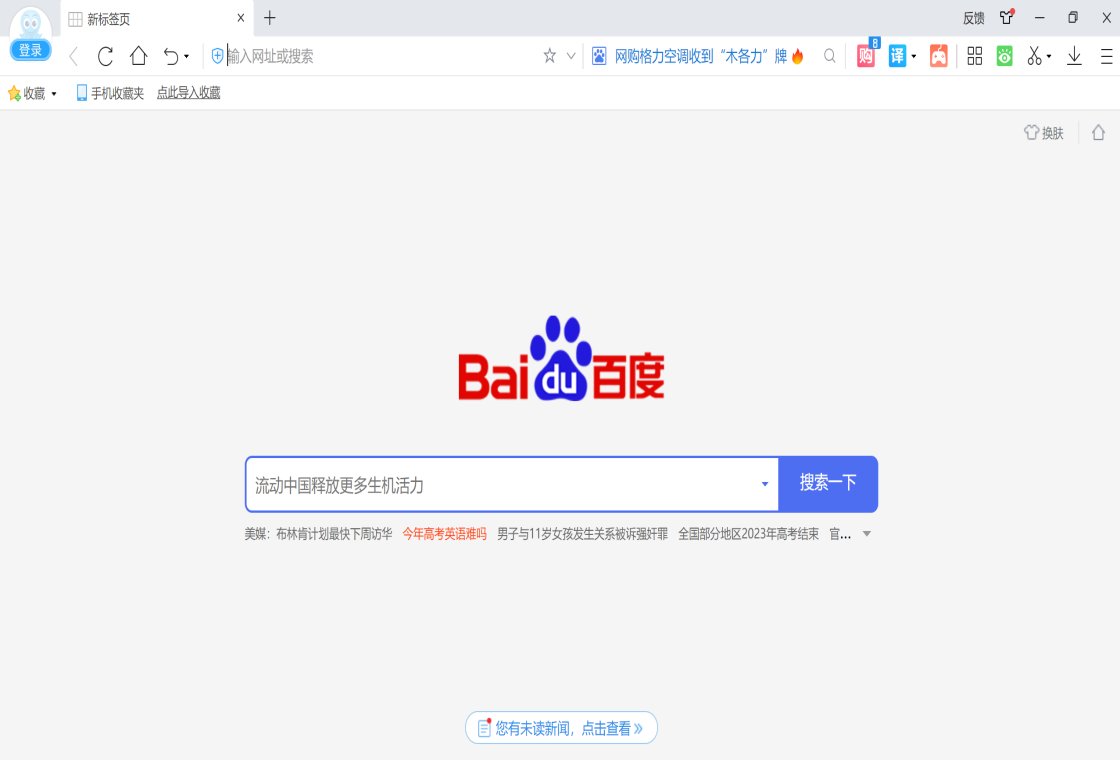Screen dimensions: 1120x760
Task: Open the 译 translate extension icon
Action: (x=897, y=56)
